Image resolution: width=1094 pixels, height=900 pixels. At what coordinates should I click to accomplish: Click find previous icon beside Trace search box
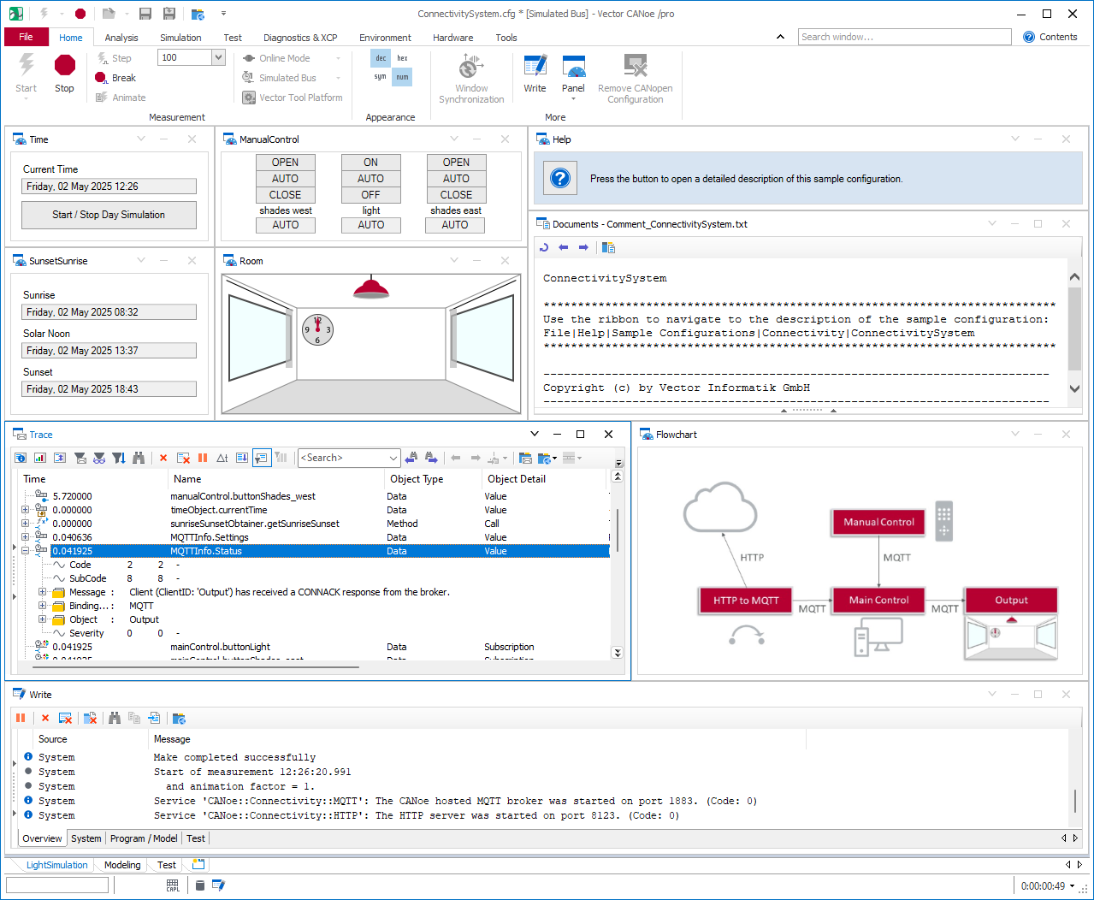(x=411, y=458)
